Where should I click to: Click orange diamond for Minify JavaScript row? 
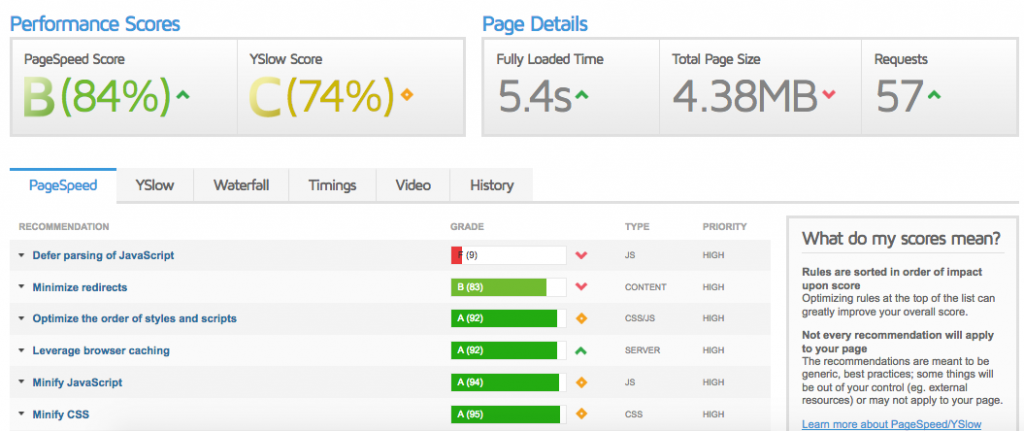pyautogui.click(x=581, y=382)
